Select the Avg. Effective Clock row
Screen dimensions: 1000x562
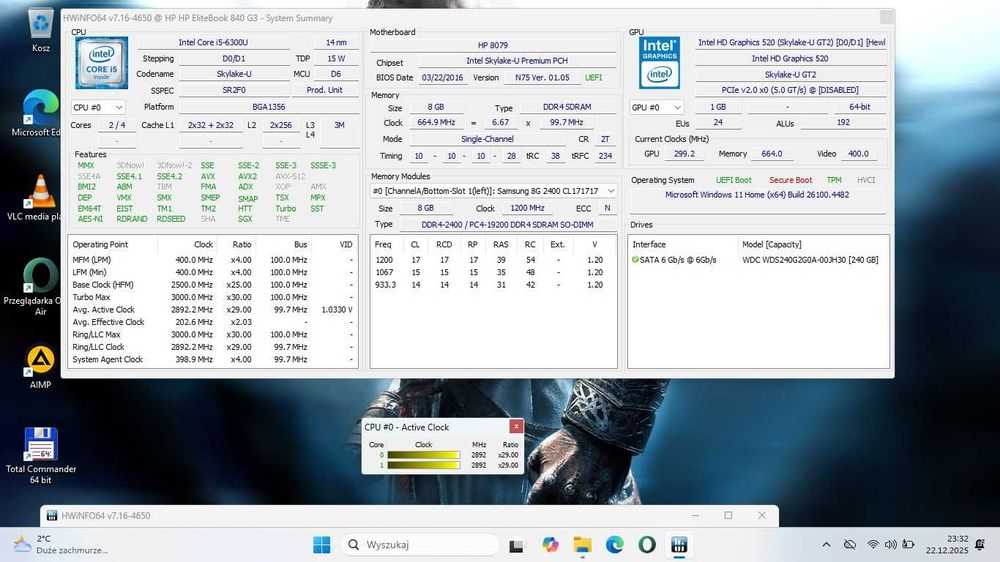pyautogui.click(x=212, y=322)
